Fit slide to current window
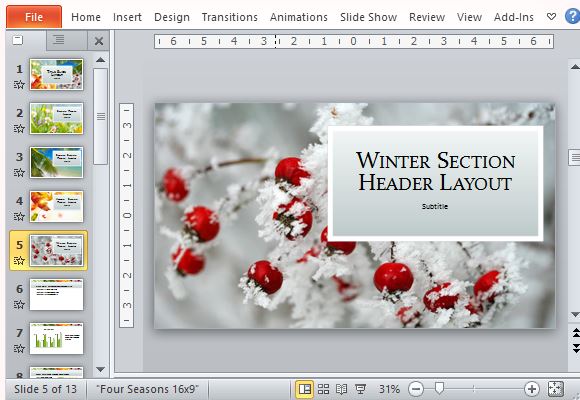Viewport: 580px width, 400px height. 556,389
